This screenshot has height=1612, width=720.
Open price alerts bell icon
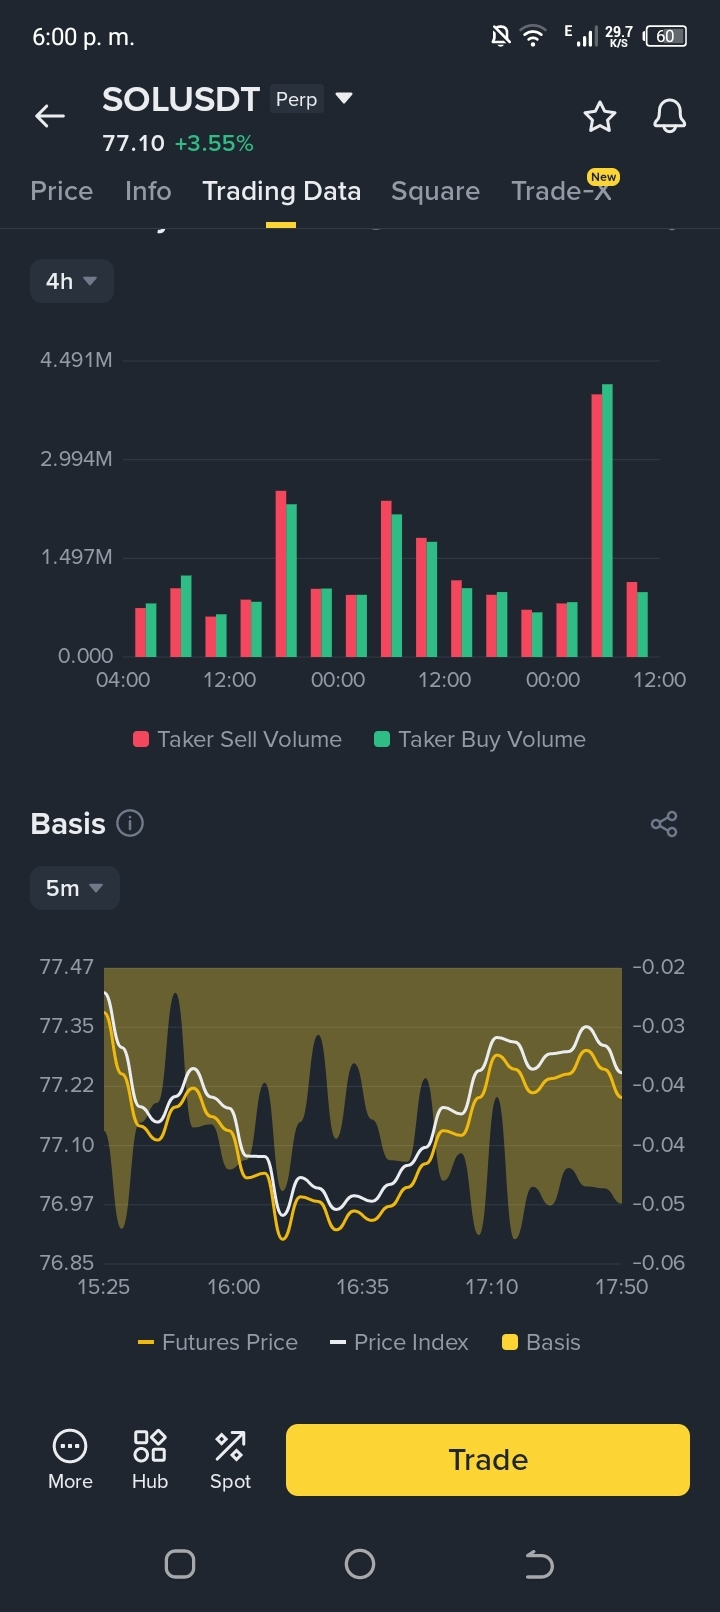[669, 116]
